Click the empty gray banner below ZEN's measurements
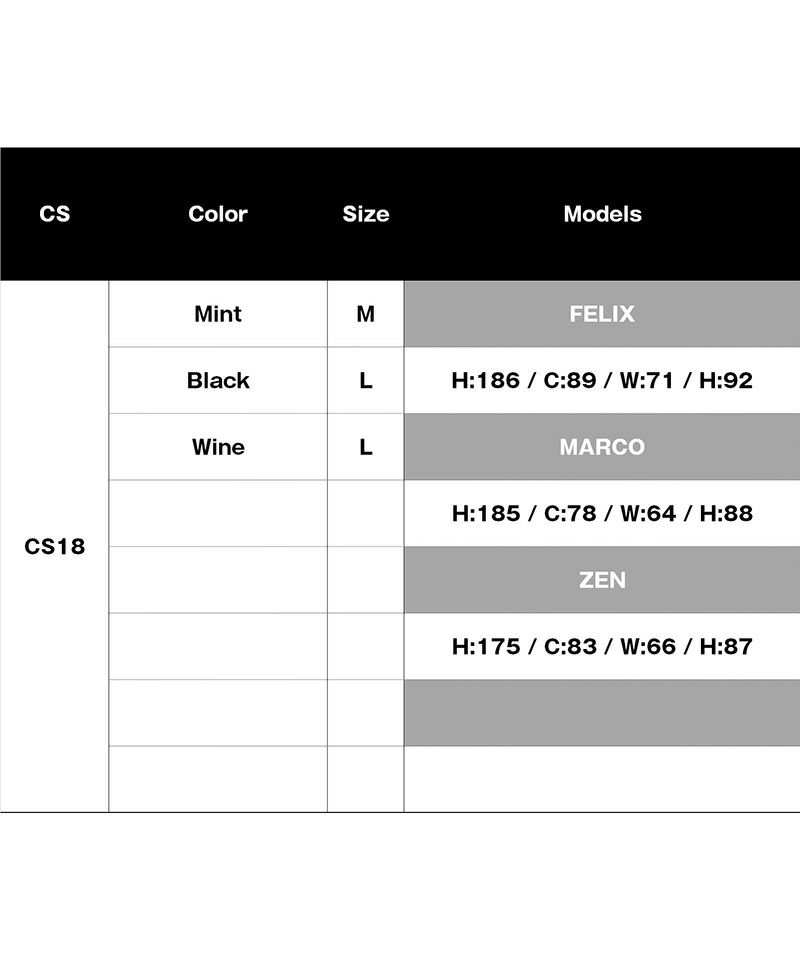Image resolution: width=800 pixels, height=960 pixels. click(602, 713)
